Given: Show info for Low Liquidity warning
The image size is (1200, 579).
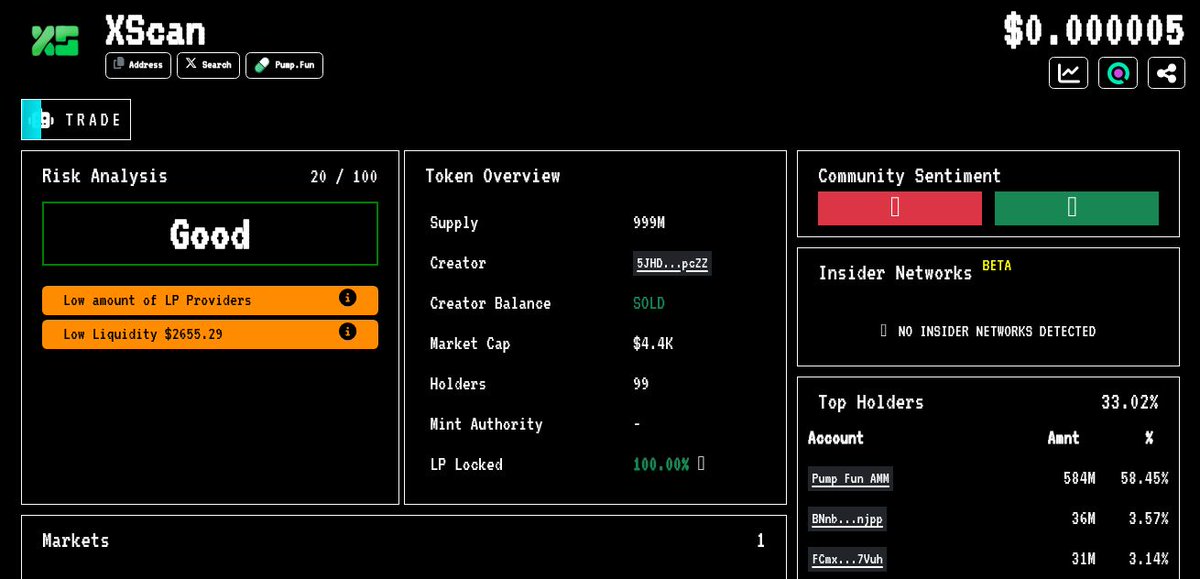Looking at the screenshot, I should [347, 332].
